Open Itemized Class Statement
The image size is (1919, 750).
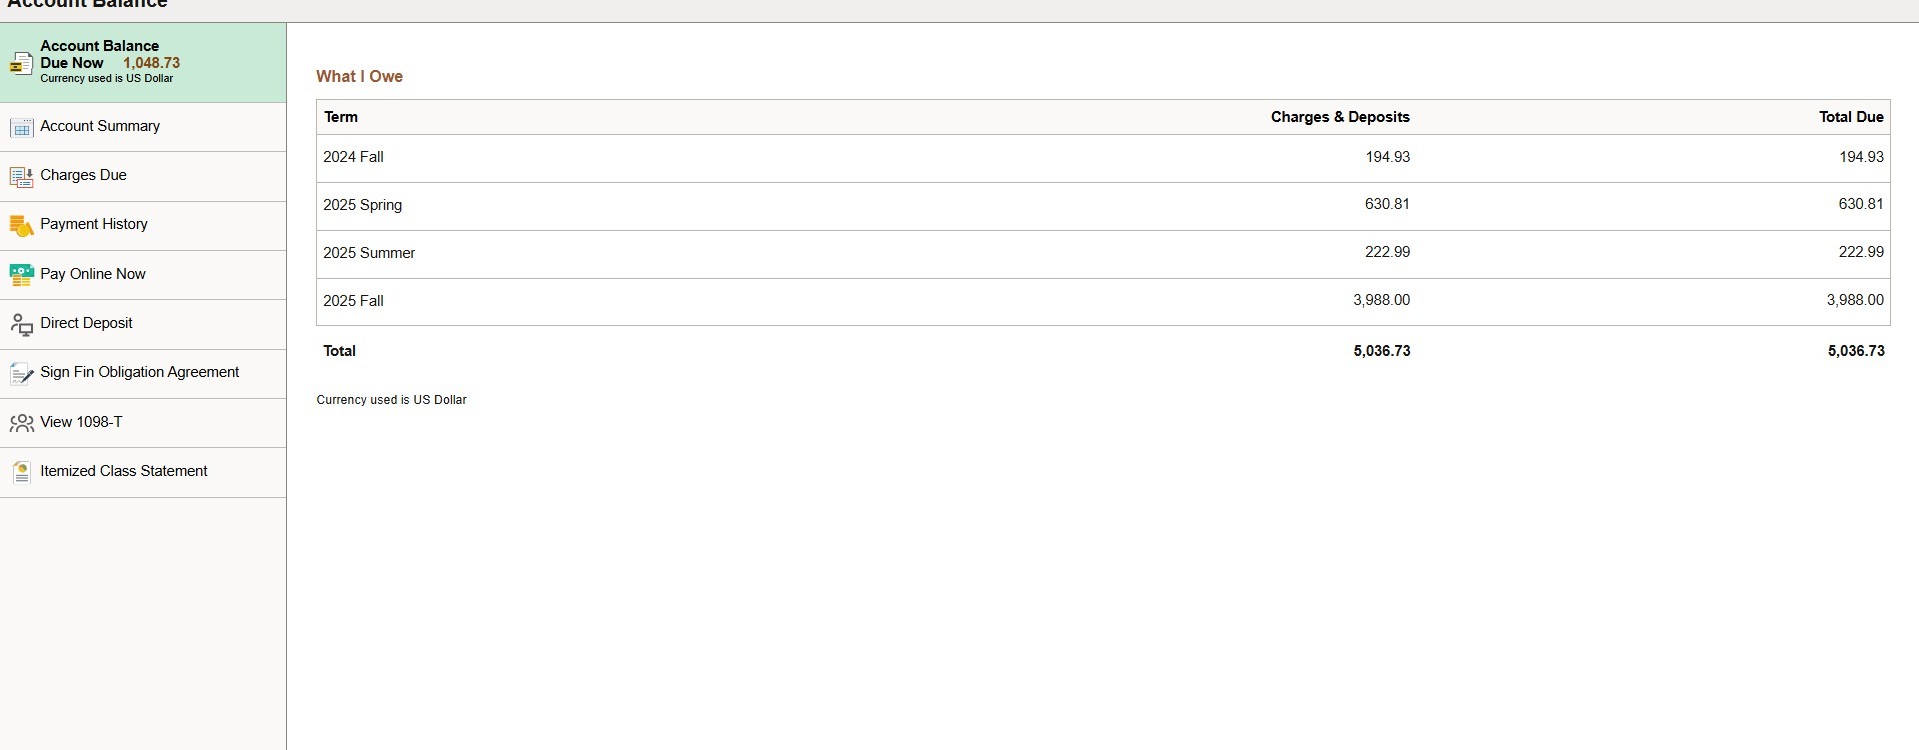pyautogui.click(x=143, y=472)
